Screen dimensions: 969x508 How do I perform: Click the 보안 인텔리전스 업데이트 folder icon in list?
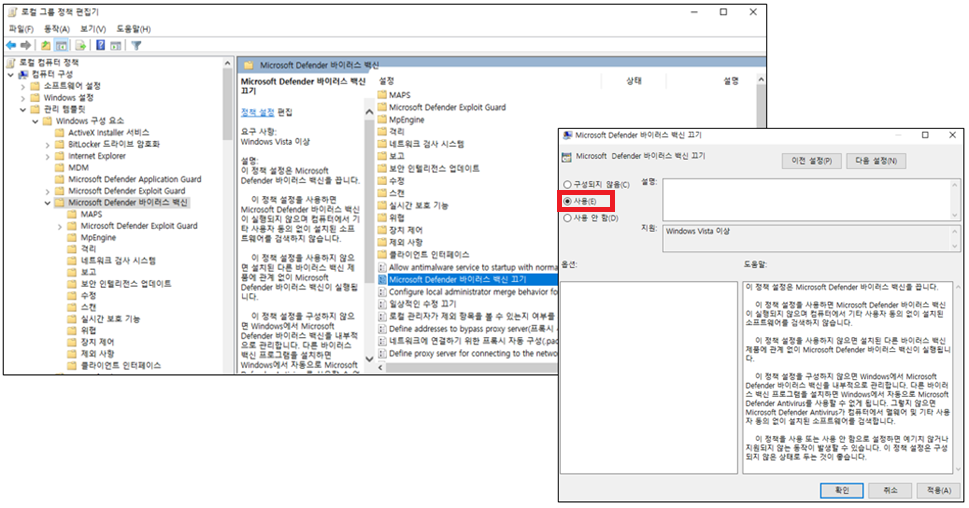point(382,169)
